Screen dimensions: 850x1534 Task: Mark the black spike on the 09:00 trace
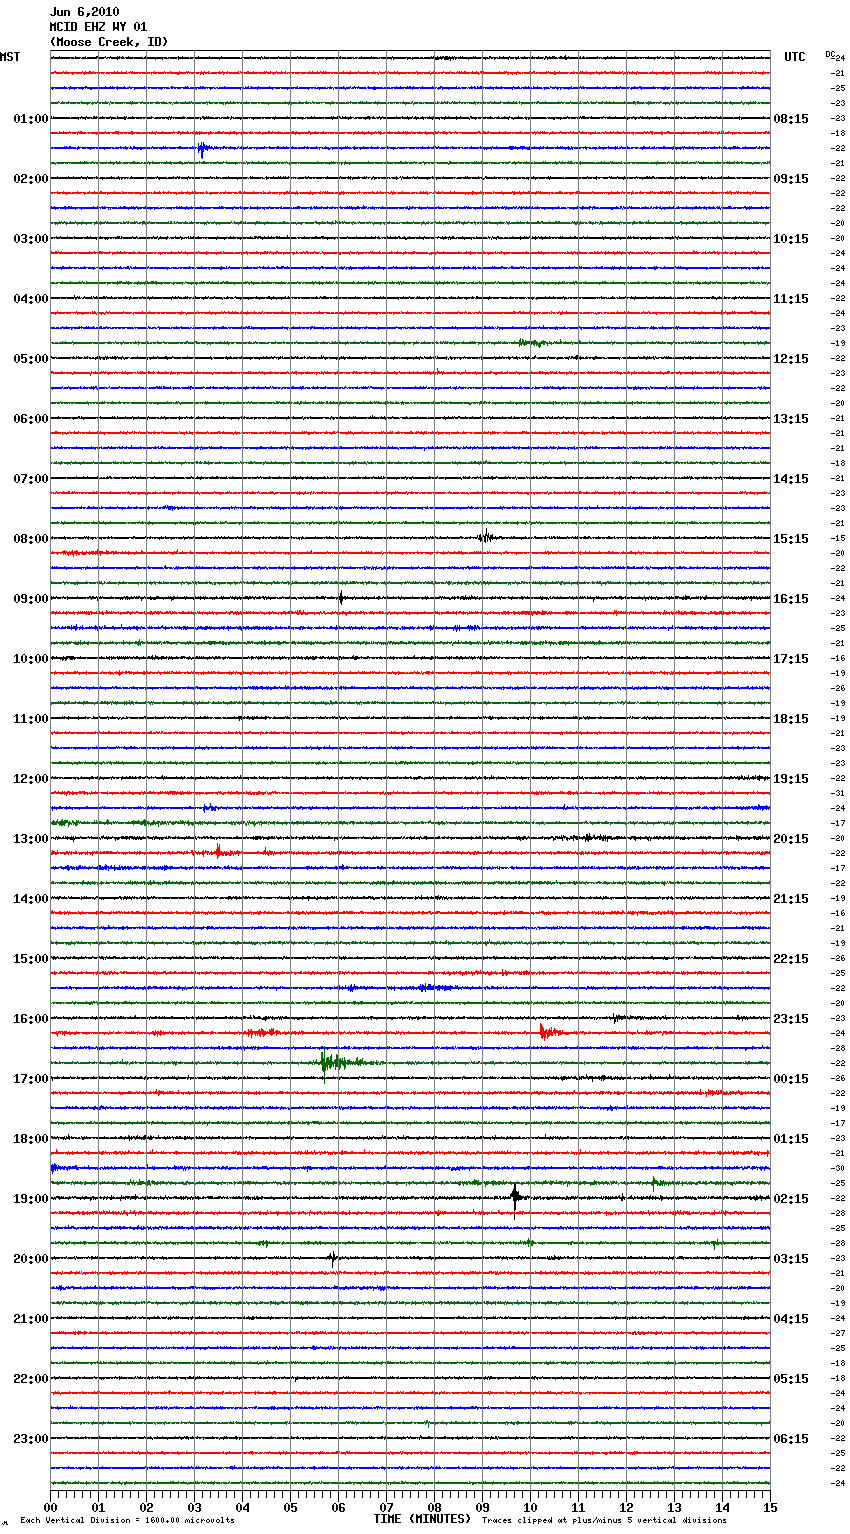(341, 598)
